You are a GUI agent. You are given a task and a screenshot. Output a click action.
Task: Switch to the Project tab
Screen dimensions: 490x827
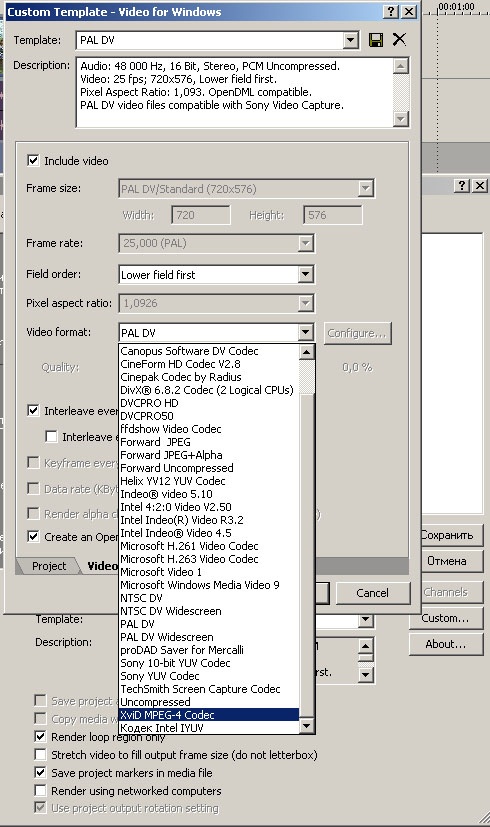pyautogui.click(x=49, y=566)
